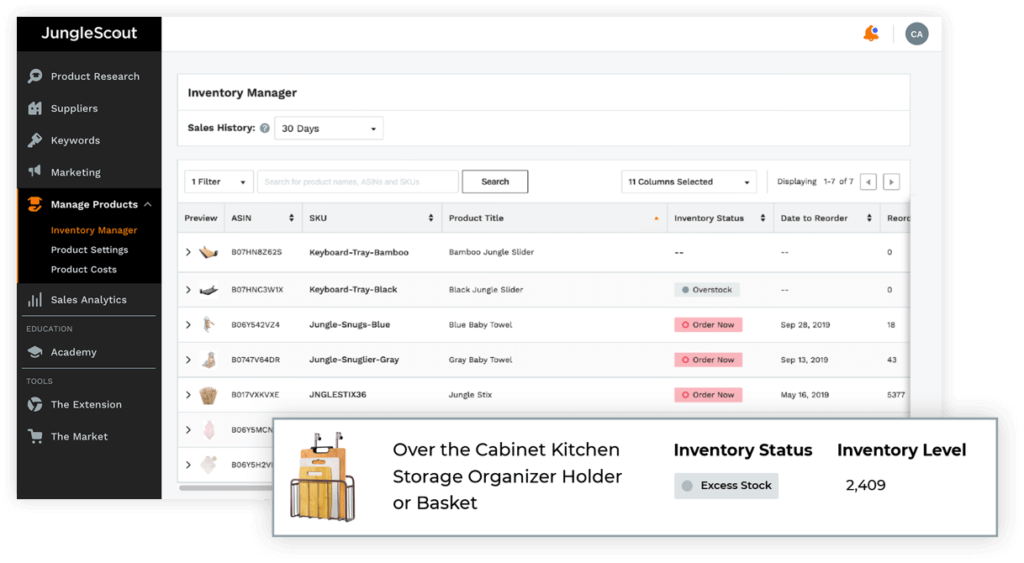Screen dimensions: 1024x563
Task: Click ASIN B07HN8Z62S cell
Action: click(257, 252)
